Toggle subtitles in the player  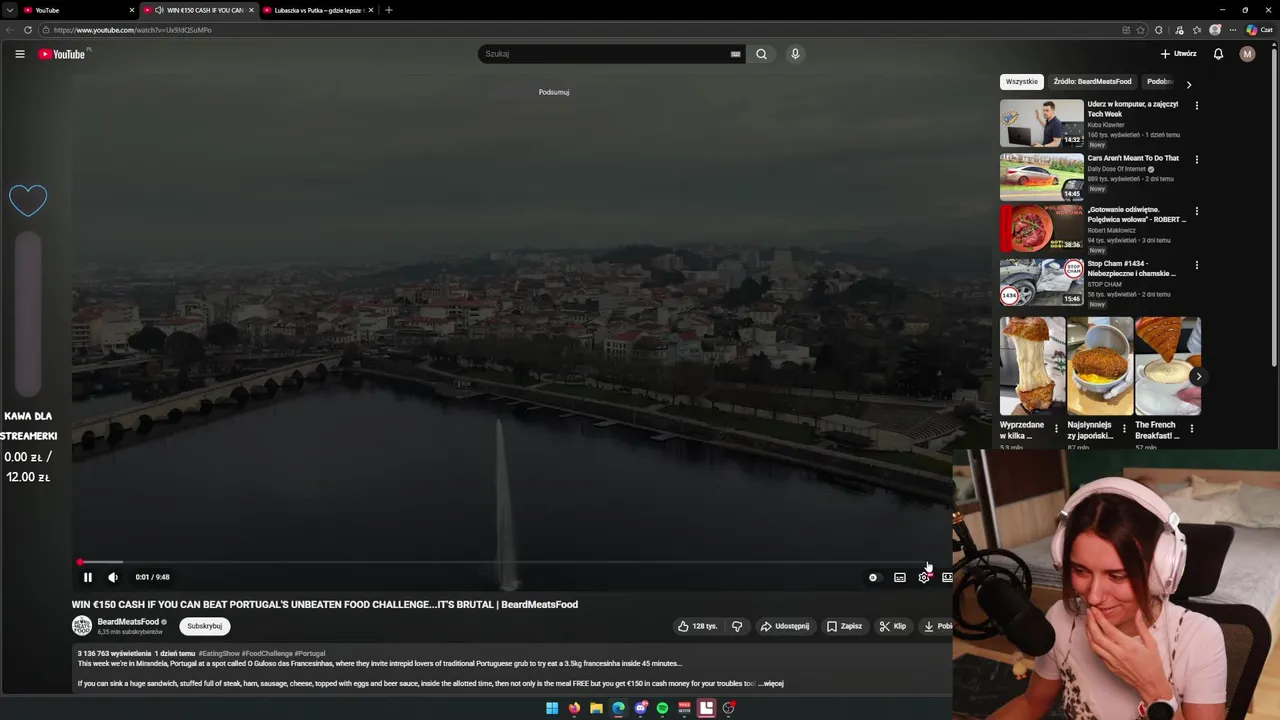point(900,577)
